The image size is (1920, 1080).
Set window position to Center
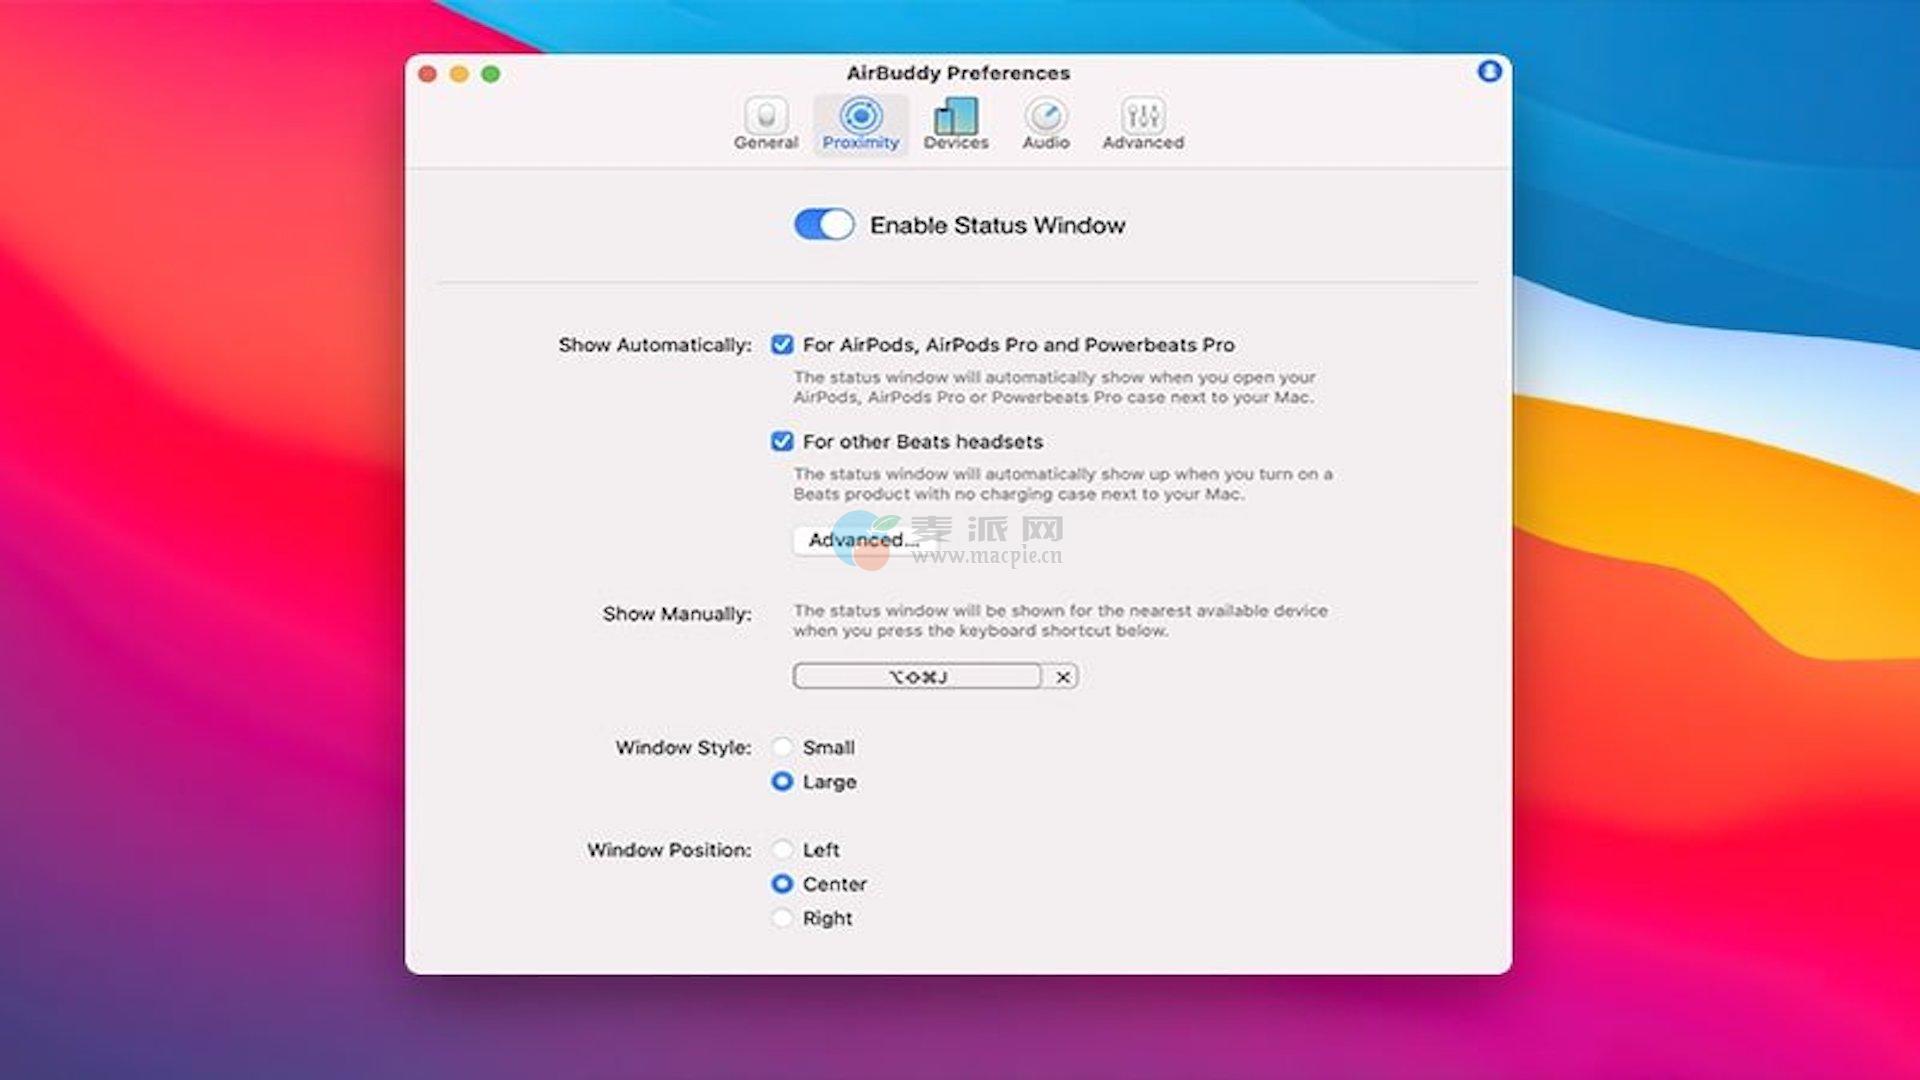click(782, 884)
